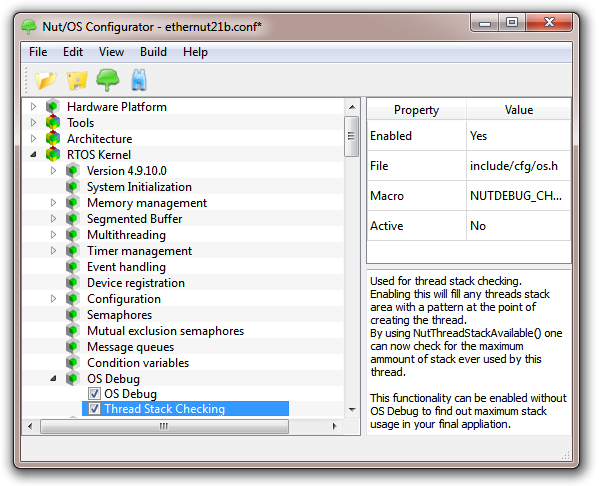Click the Device registration component icon
Image resolution: width=599 pixels, height=486 pixels.
click(x=73, y=283)
